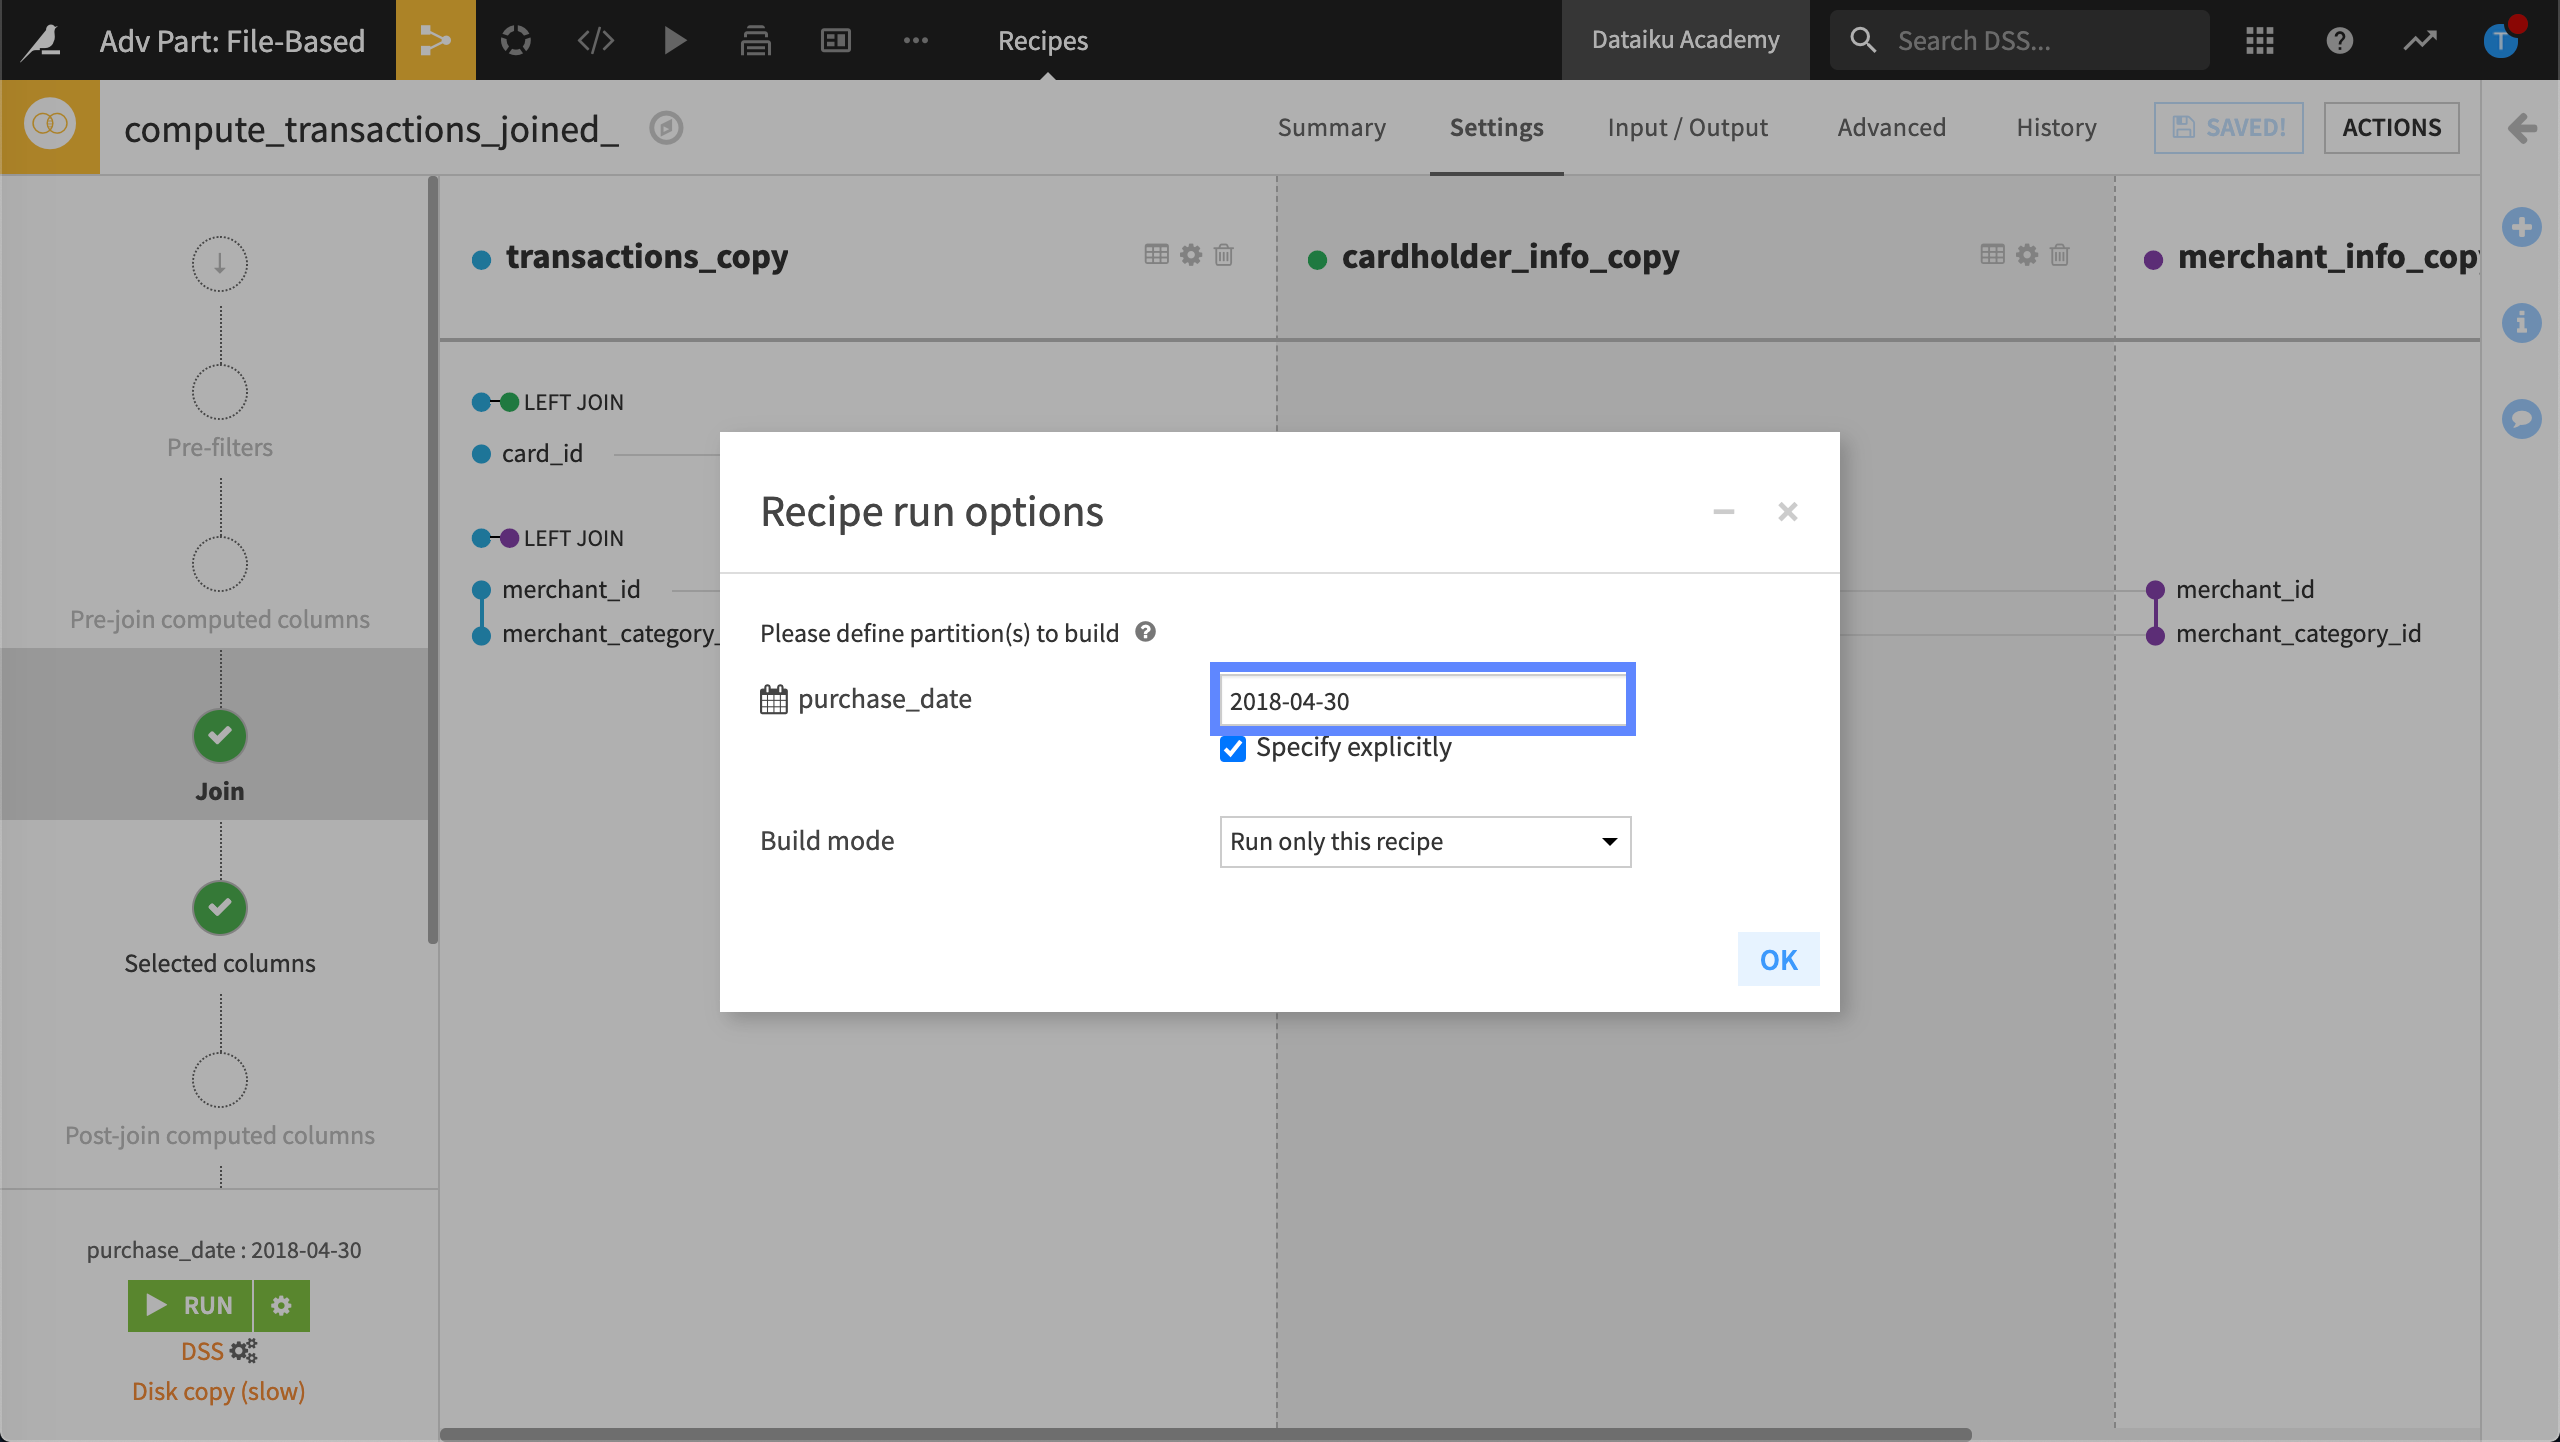The image size is (2560, 1442).
Task: Switch to Input / Output tab
Action: (x=1688, y=127)
